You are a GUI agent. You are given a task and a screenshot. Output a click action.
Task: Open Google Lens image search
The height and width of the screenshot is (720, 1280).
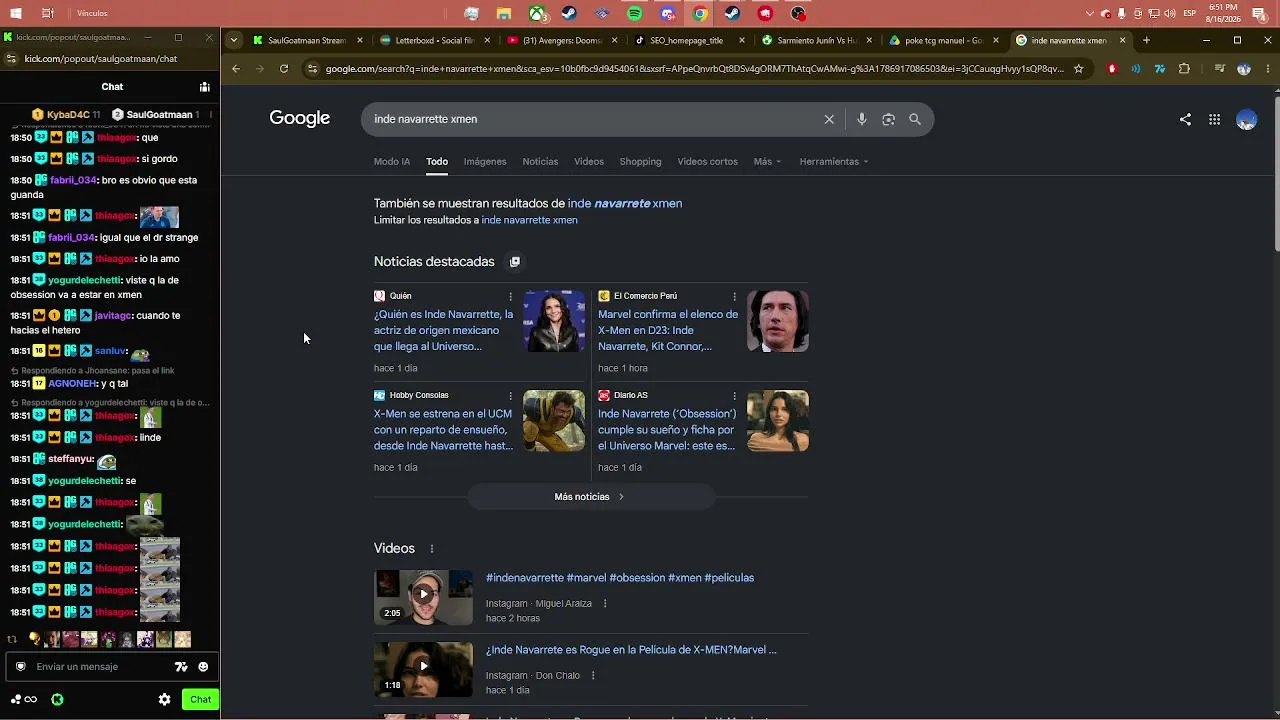coord(888,119)
